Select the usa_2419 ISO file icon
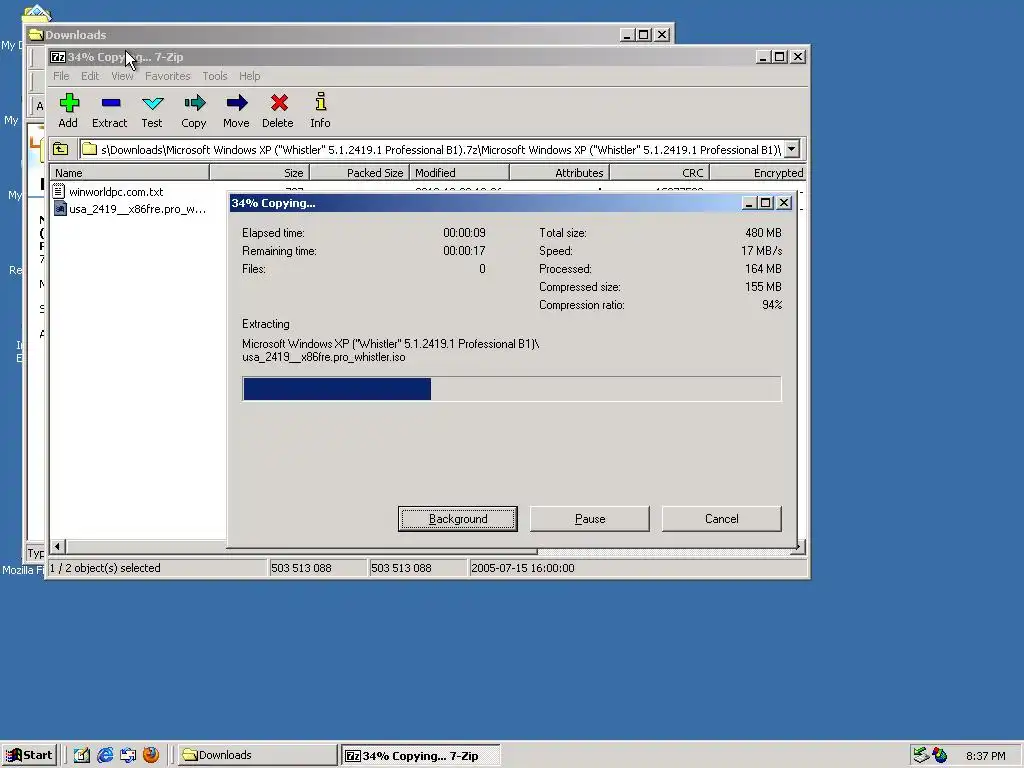This screenshot has height=768, width=1024. click(59, 209)
